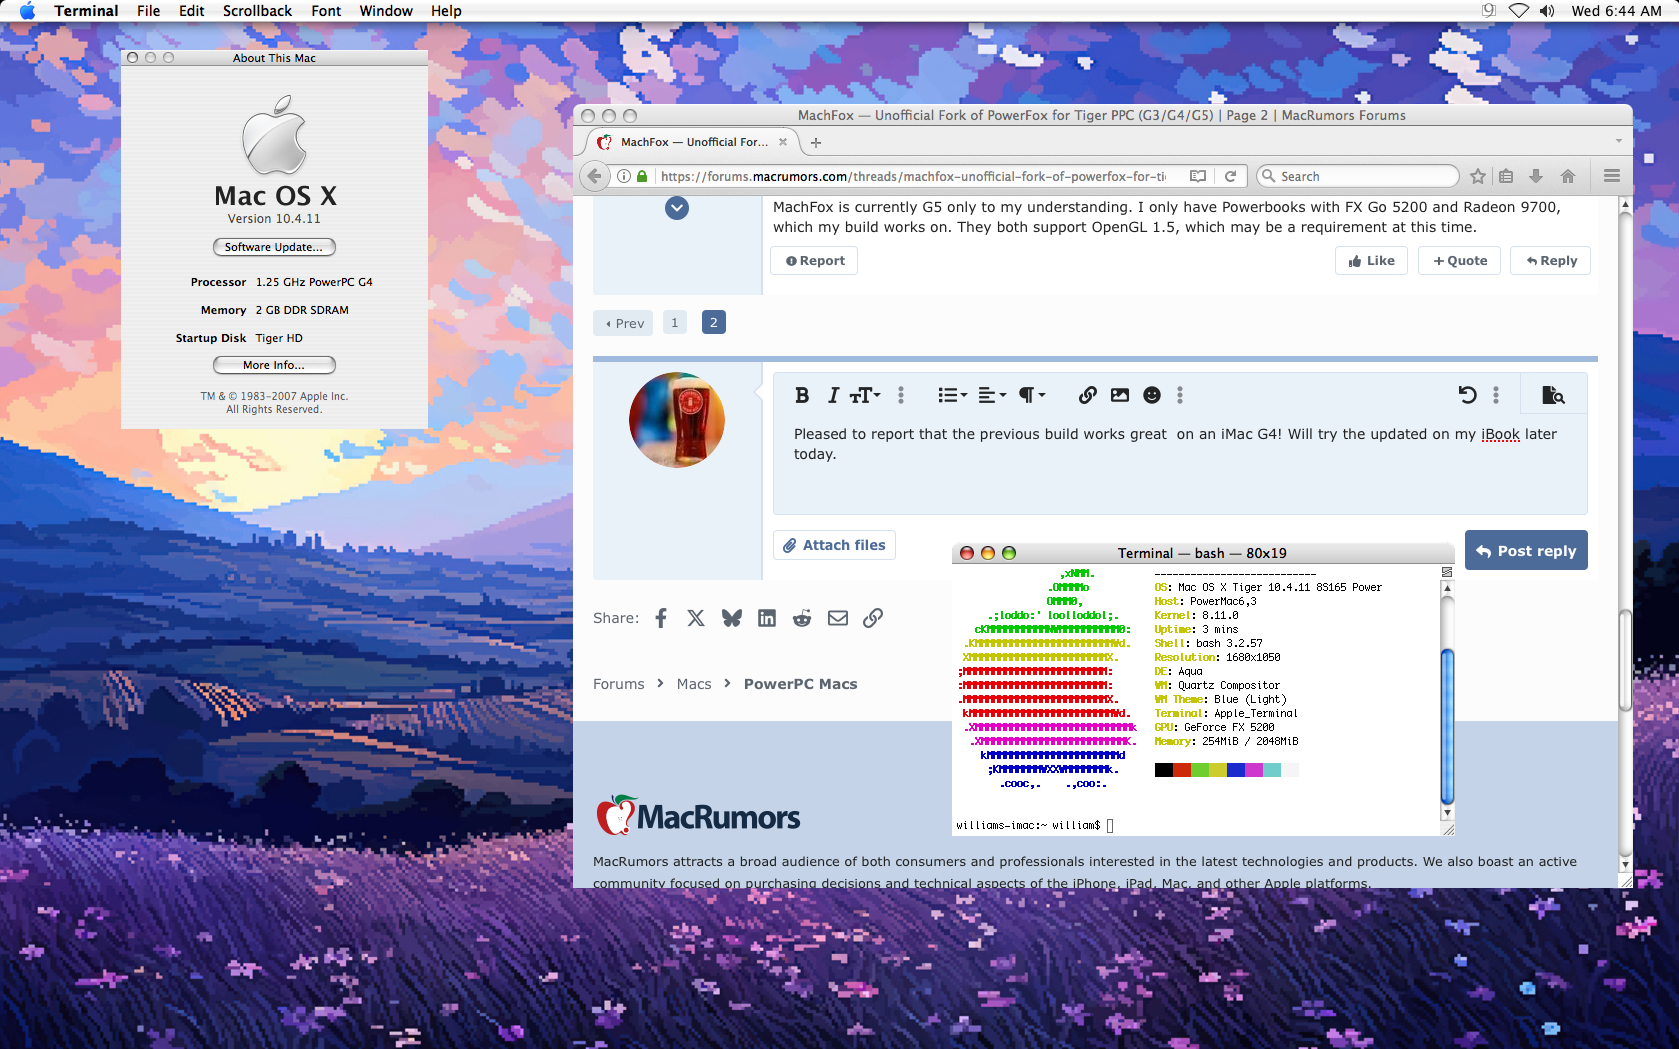Toggle bold formatting in reply editor
Viewport: 1679px width, 1049px height.
802,395
